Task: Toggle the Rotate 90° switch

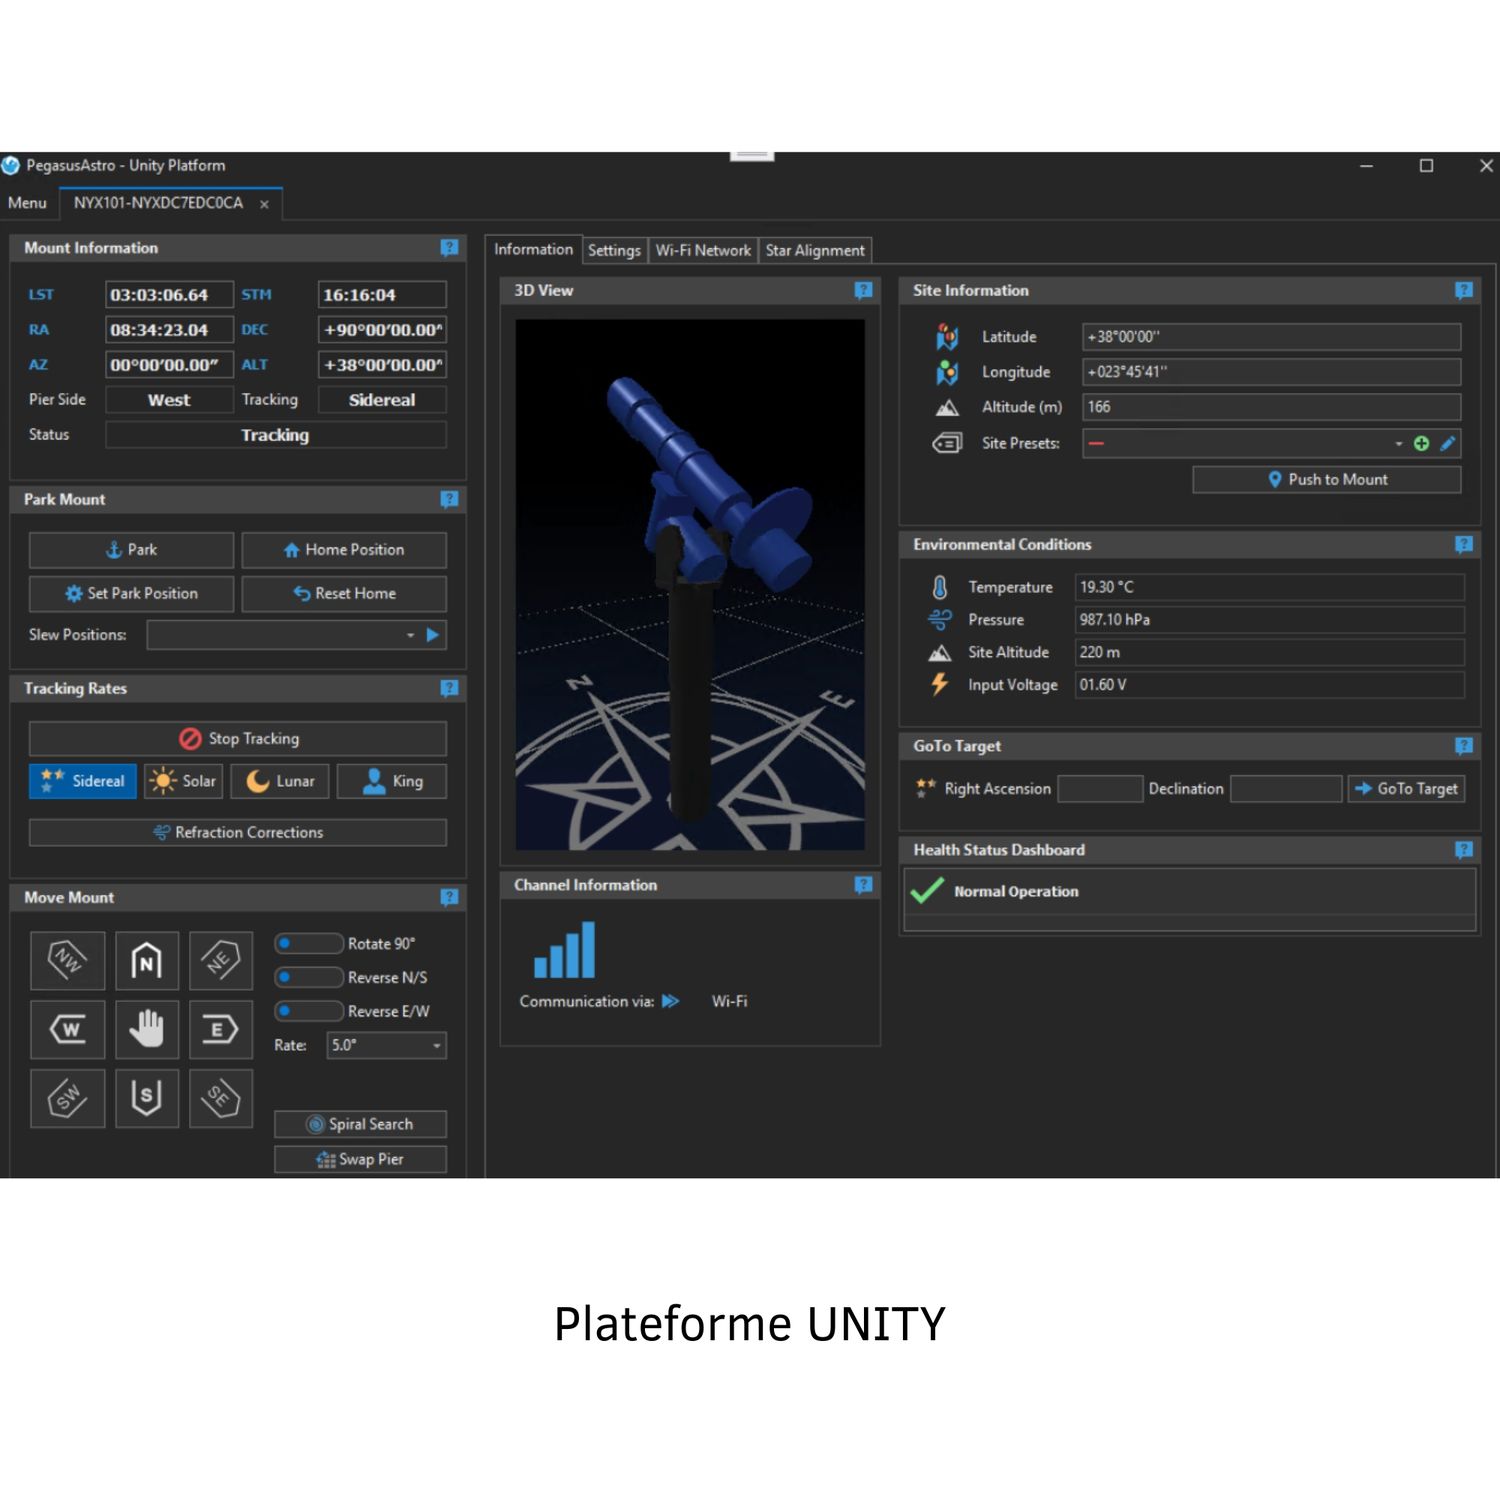Action: tap(308, 943)
